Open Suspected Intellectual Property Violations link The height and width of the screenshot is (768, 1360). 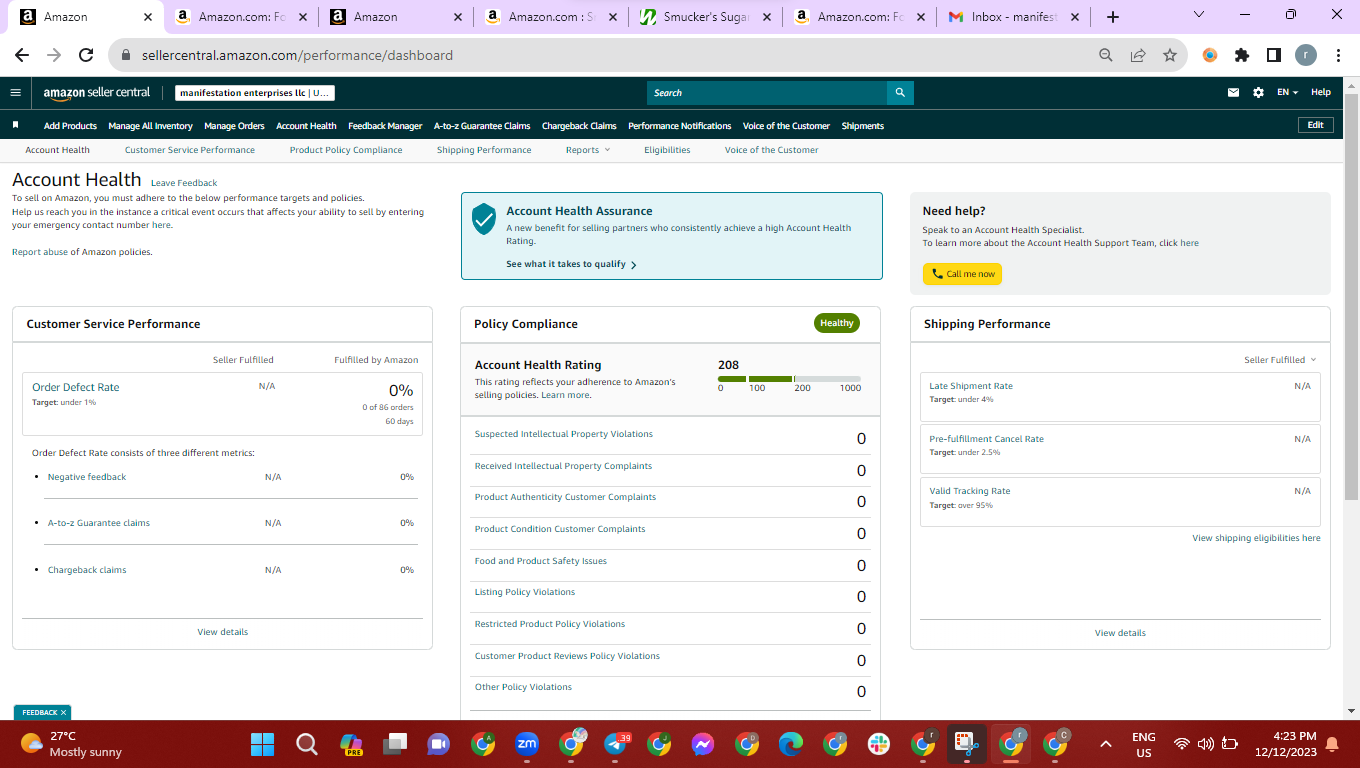[x=563, y=434]
